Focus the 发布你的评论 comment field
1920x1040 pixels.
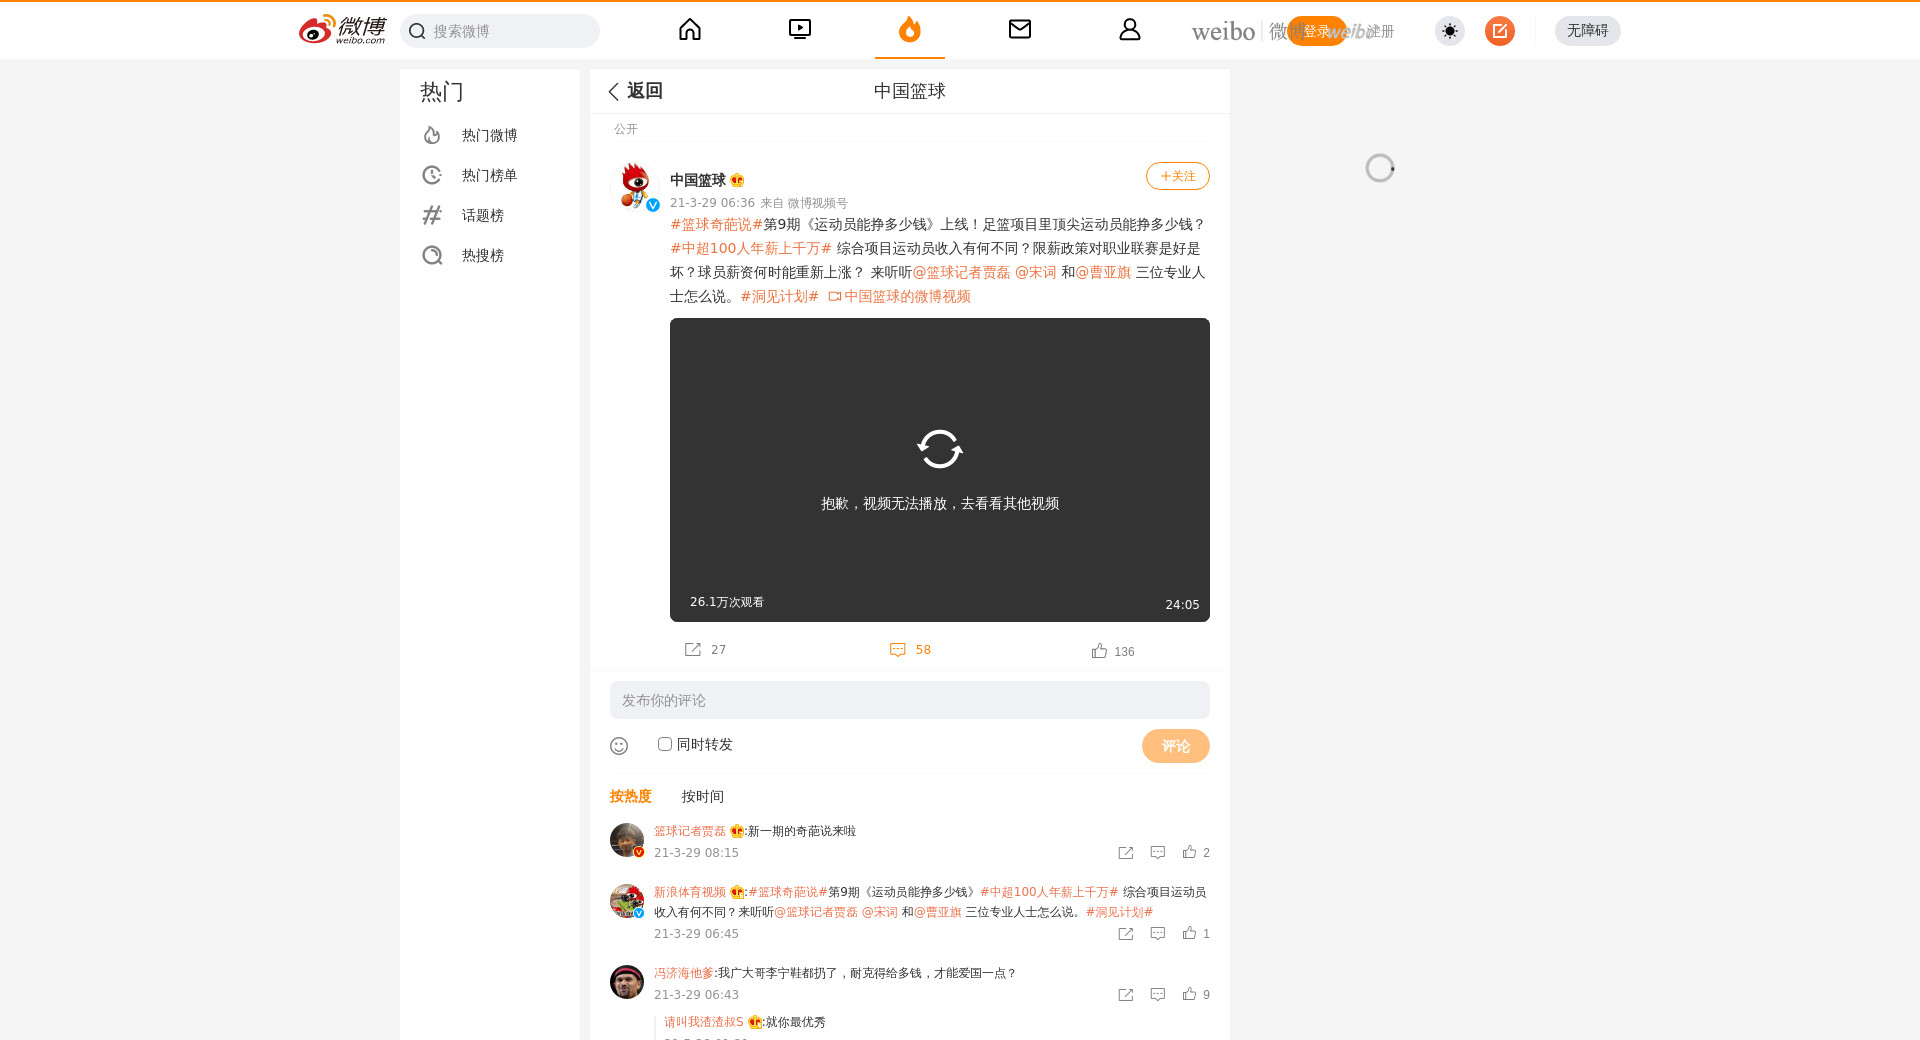point(909,700)
